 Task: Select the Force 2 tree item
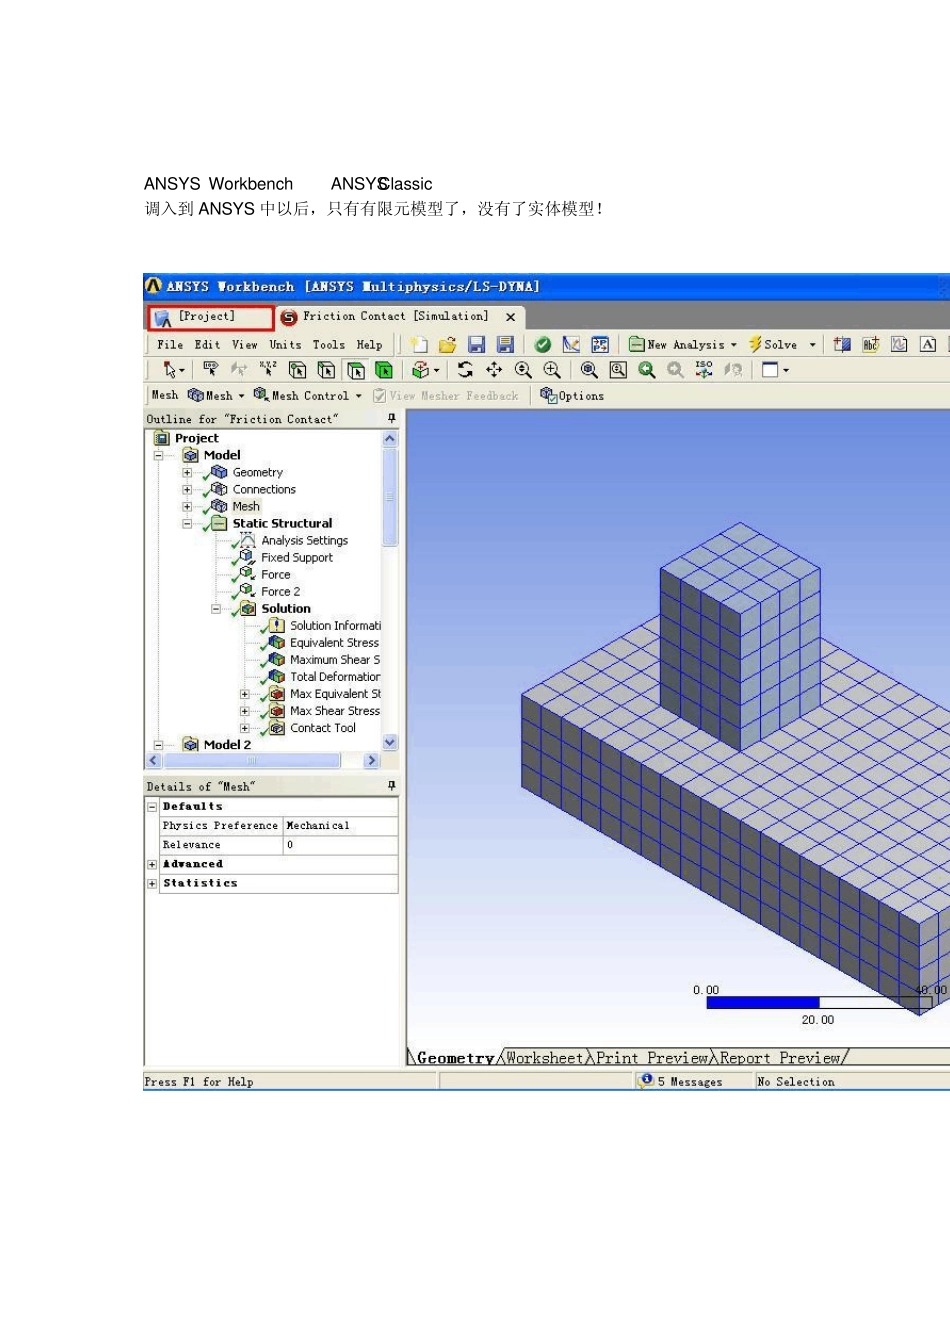click(x=280, y=592)
